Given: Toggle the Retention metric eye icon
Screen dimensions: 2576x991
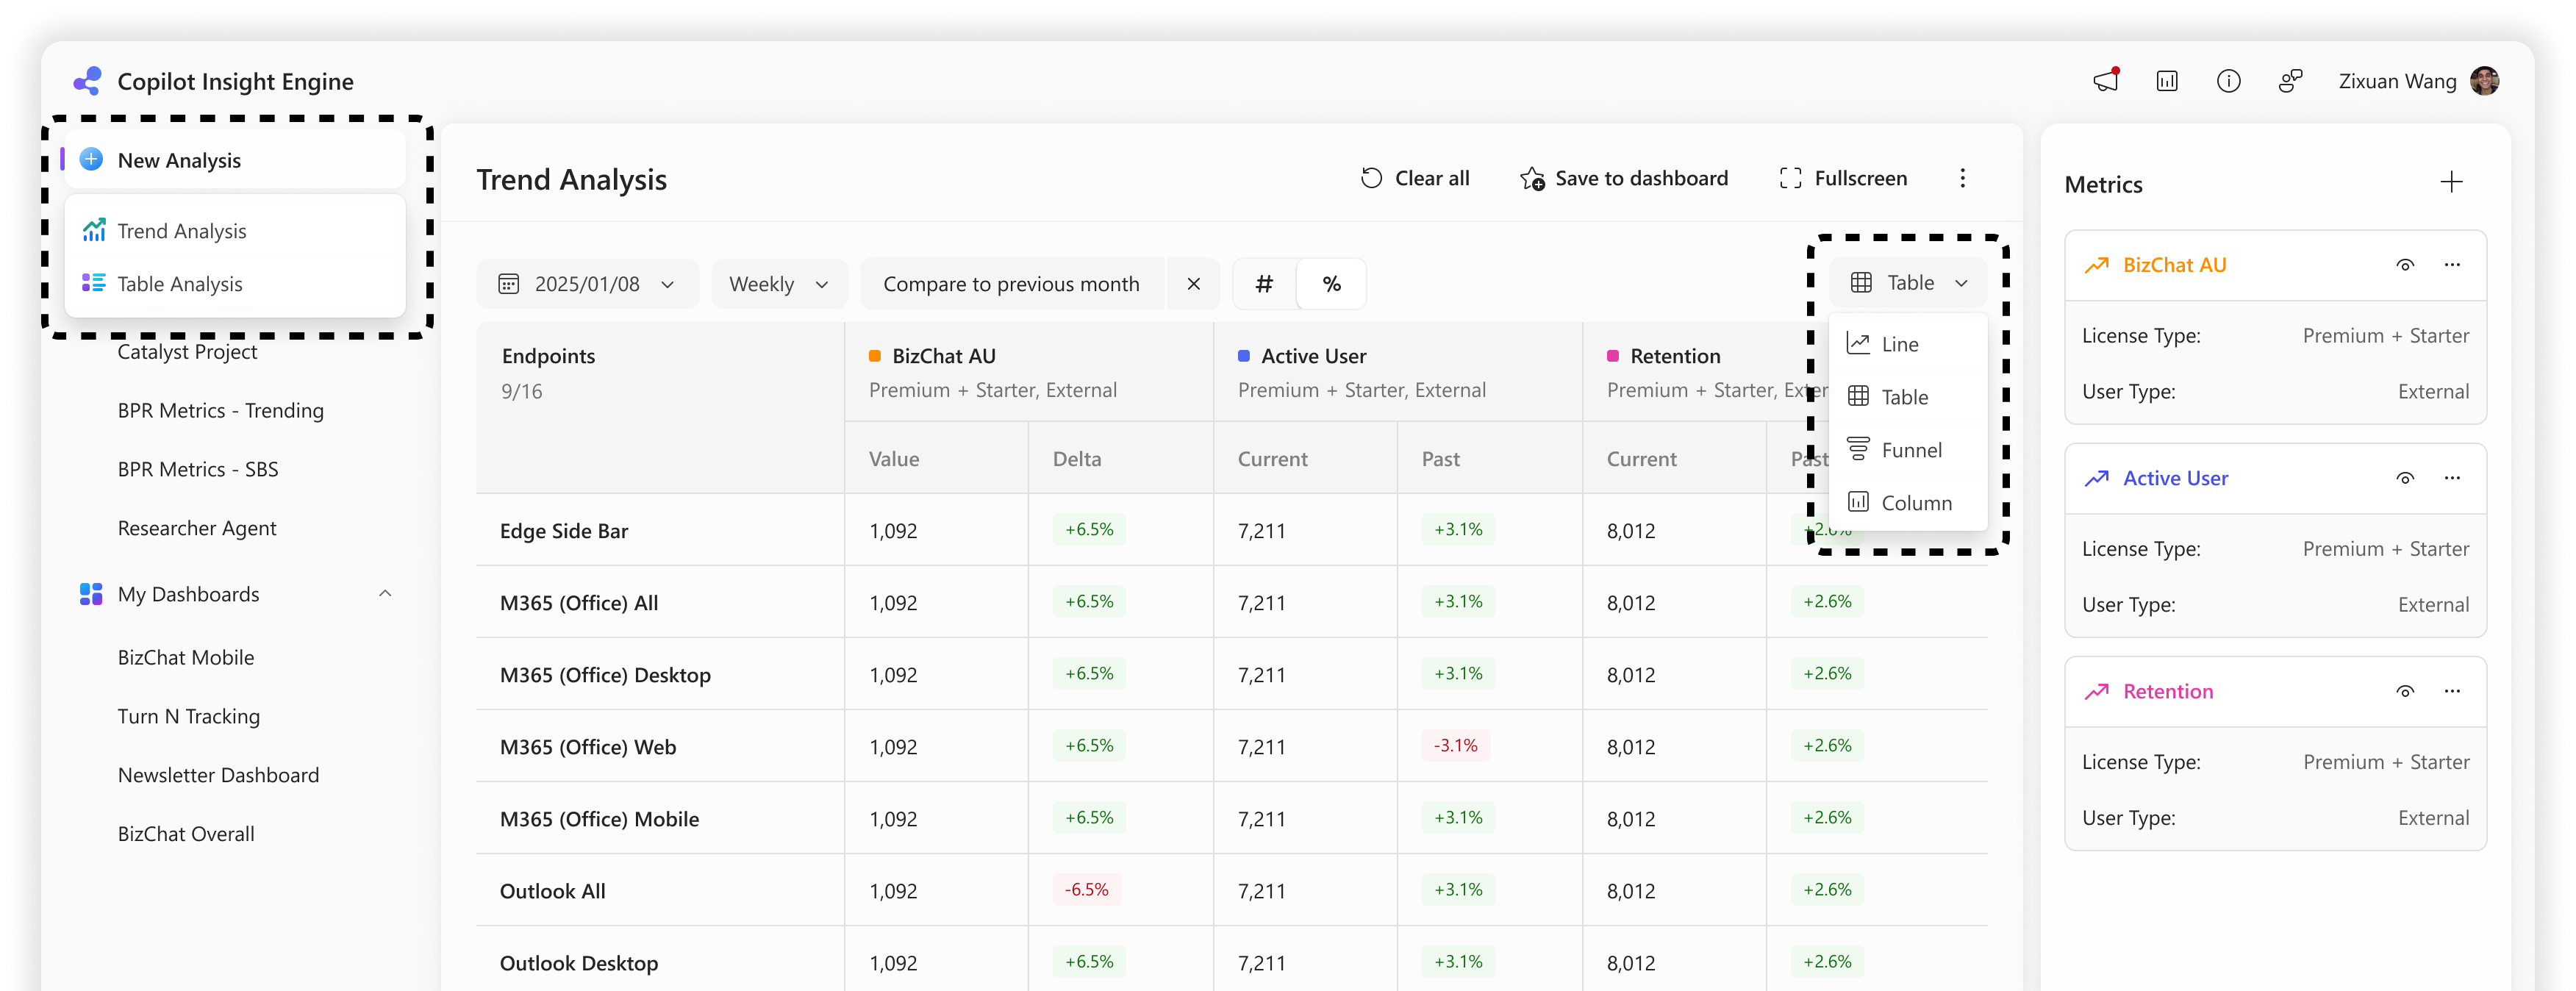Looking at the screenshot, I should (x=2405, y=691).
